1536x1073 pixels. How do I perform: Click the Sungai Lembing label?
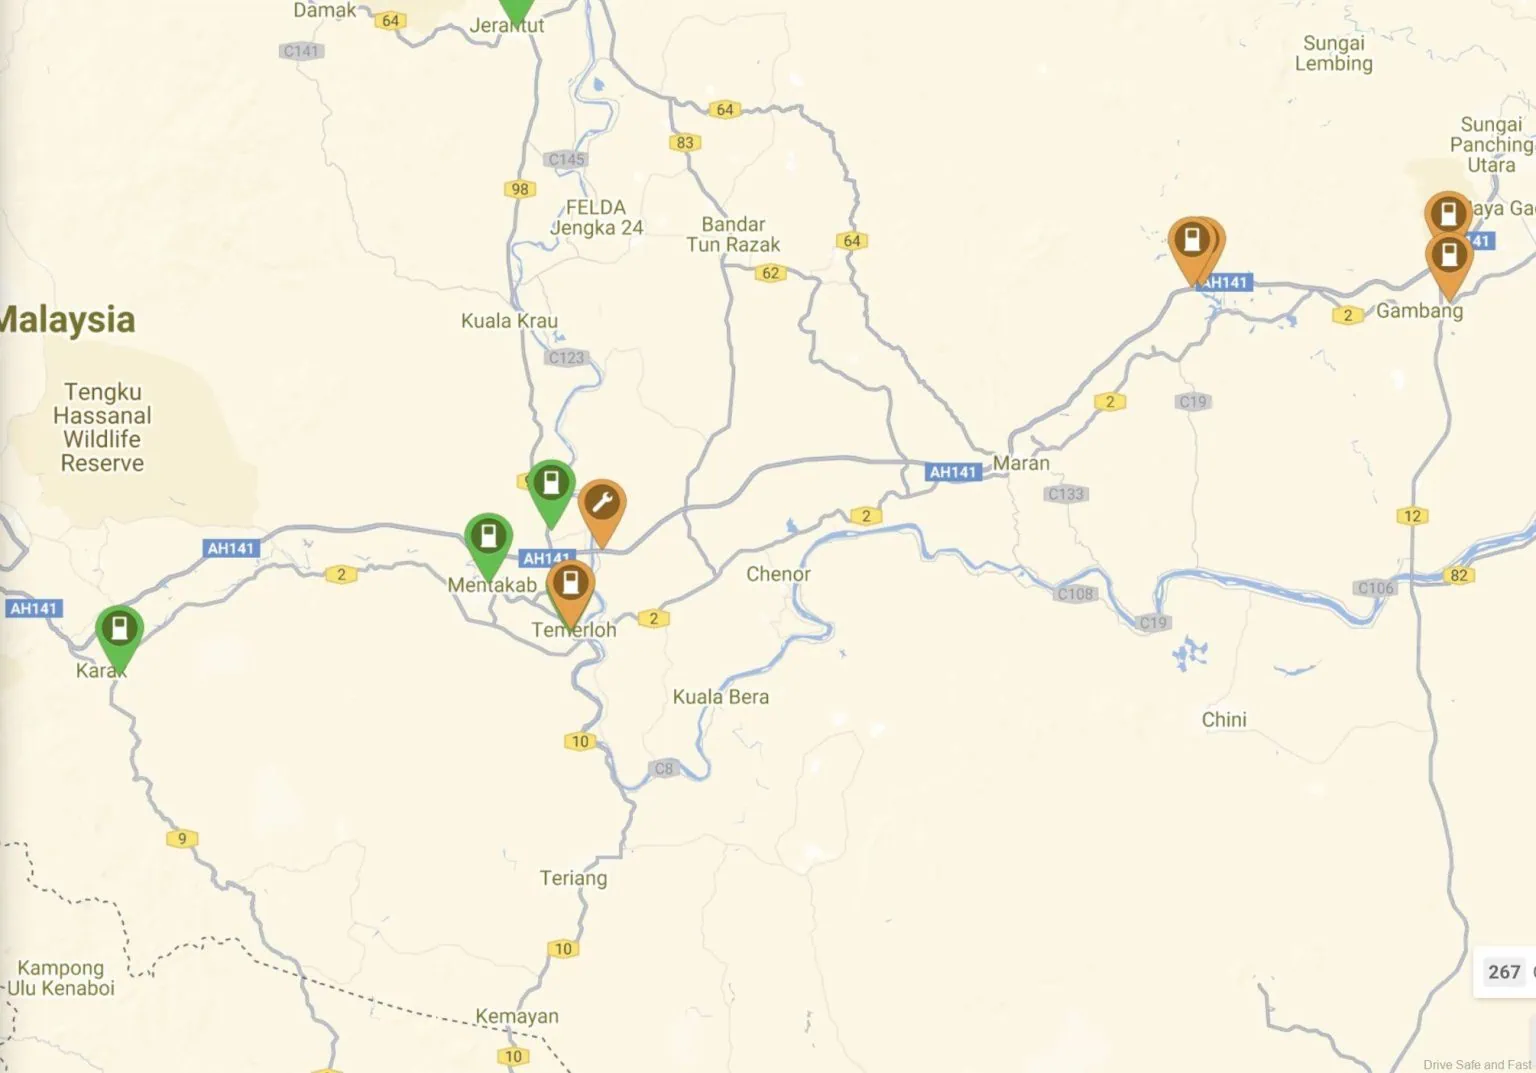(1334, 53)
